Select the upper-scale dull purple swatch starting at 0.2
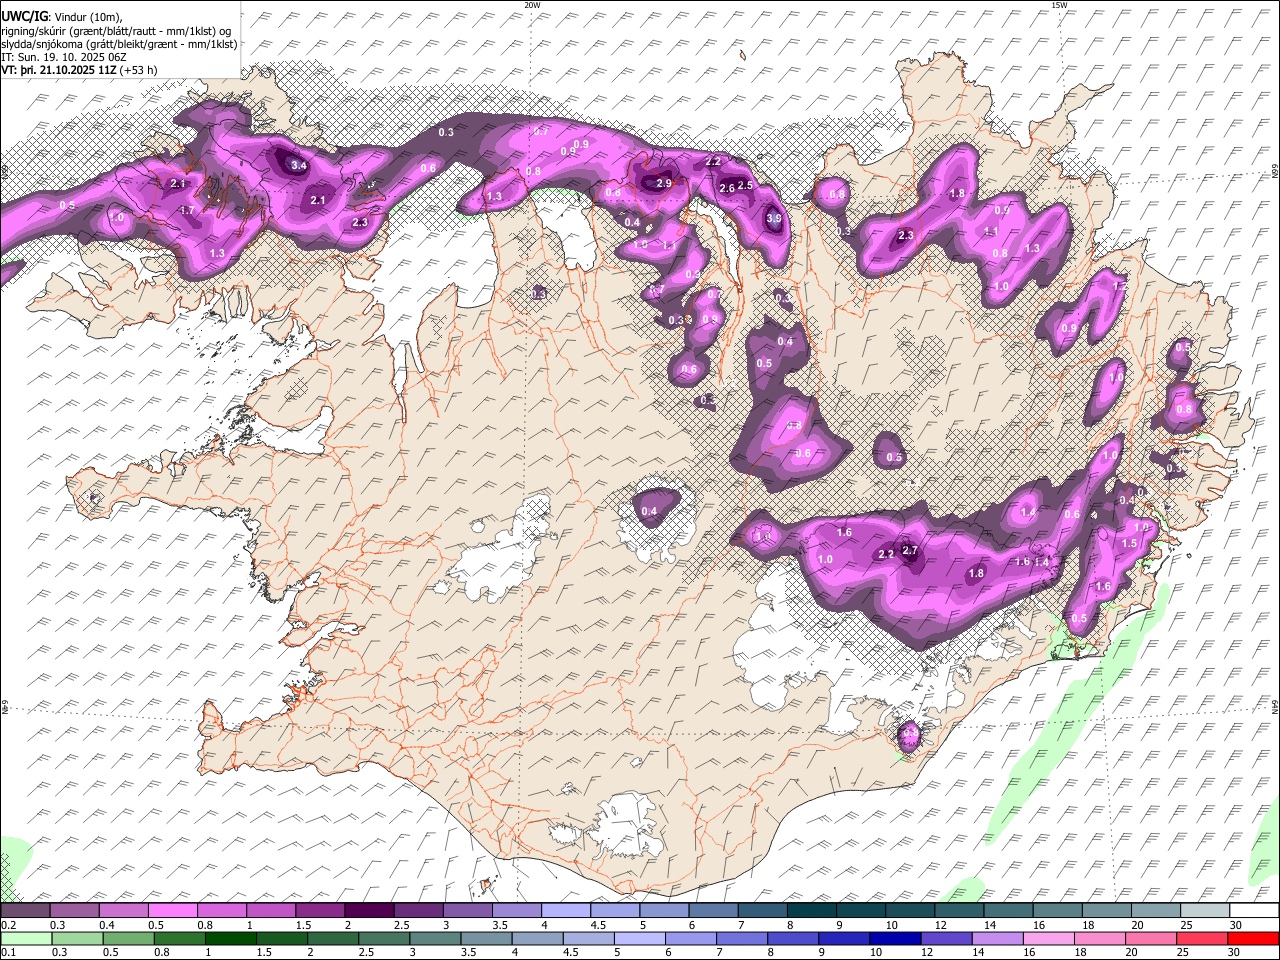The width and height of the screenshot is (1280, 960). (25, 911)
